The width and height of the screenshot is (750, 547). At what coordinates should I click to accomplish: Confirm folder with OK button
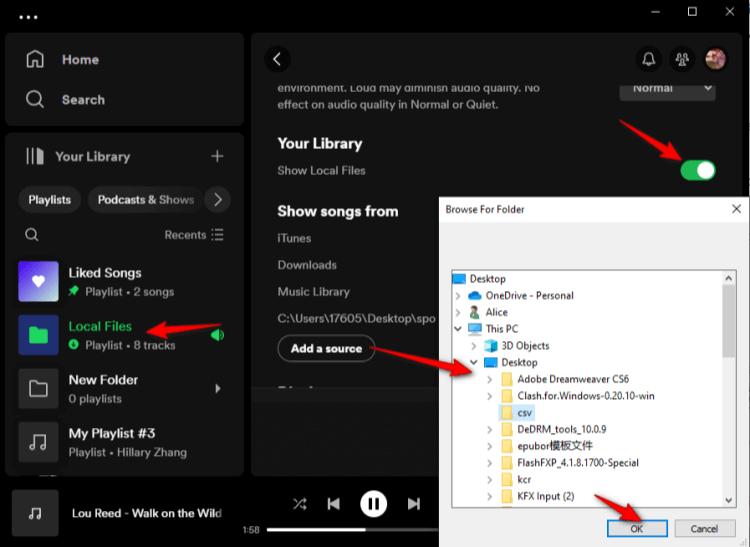pyautogui.click(x=637, y=528)
